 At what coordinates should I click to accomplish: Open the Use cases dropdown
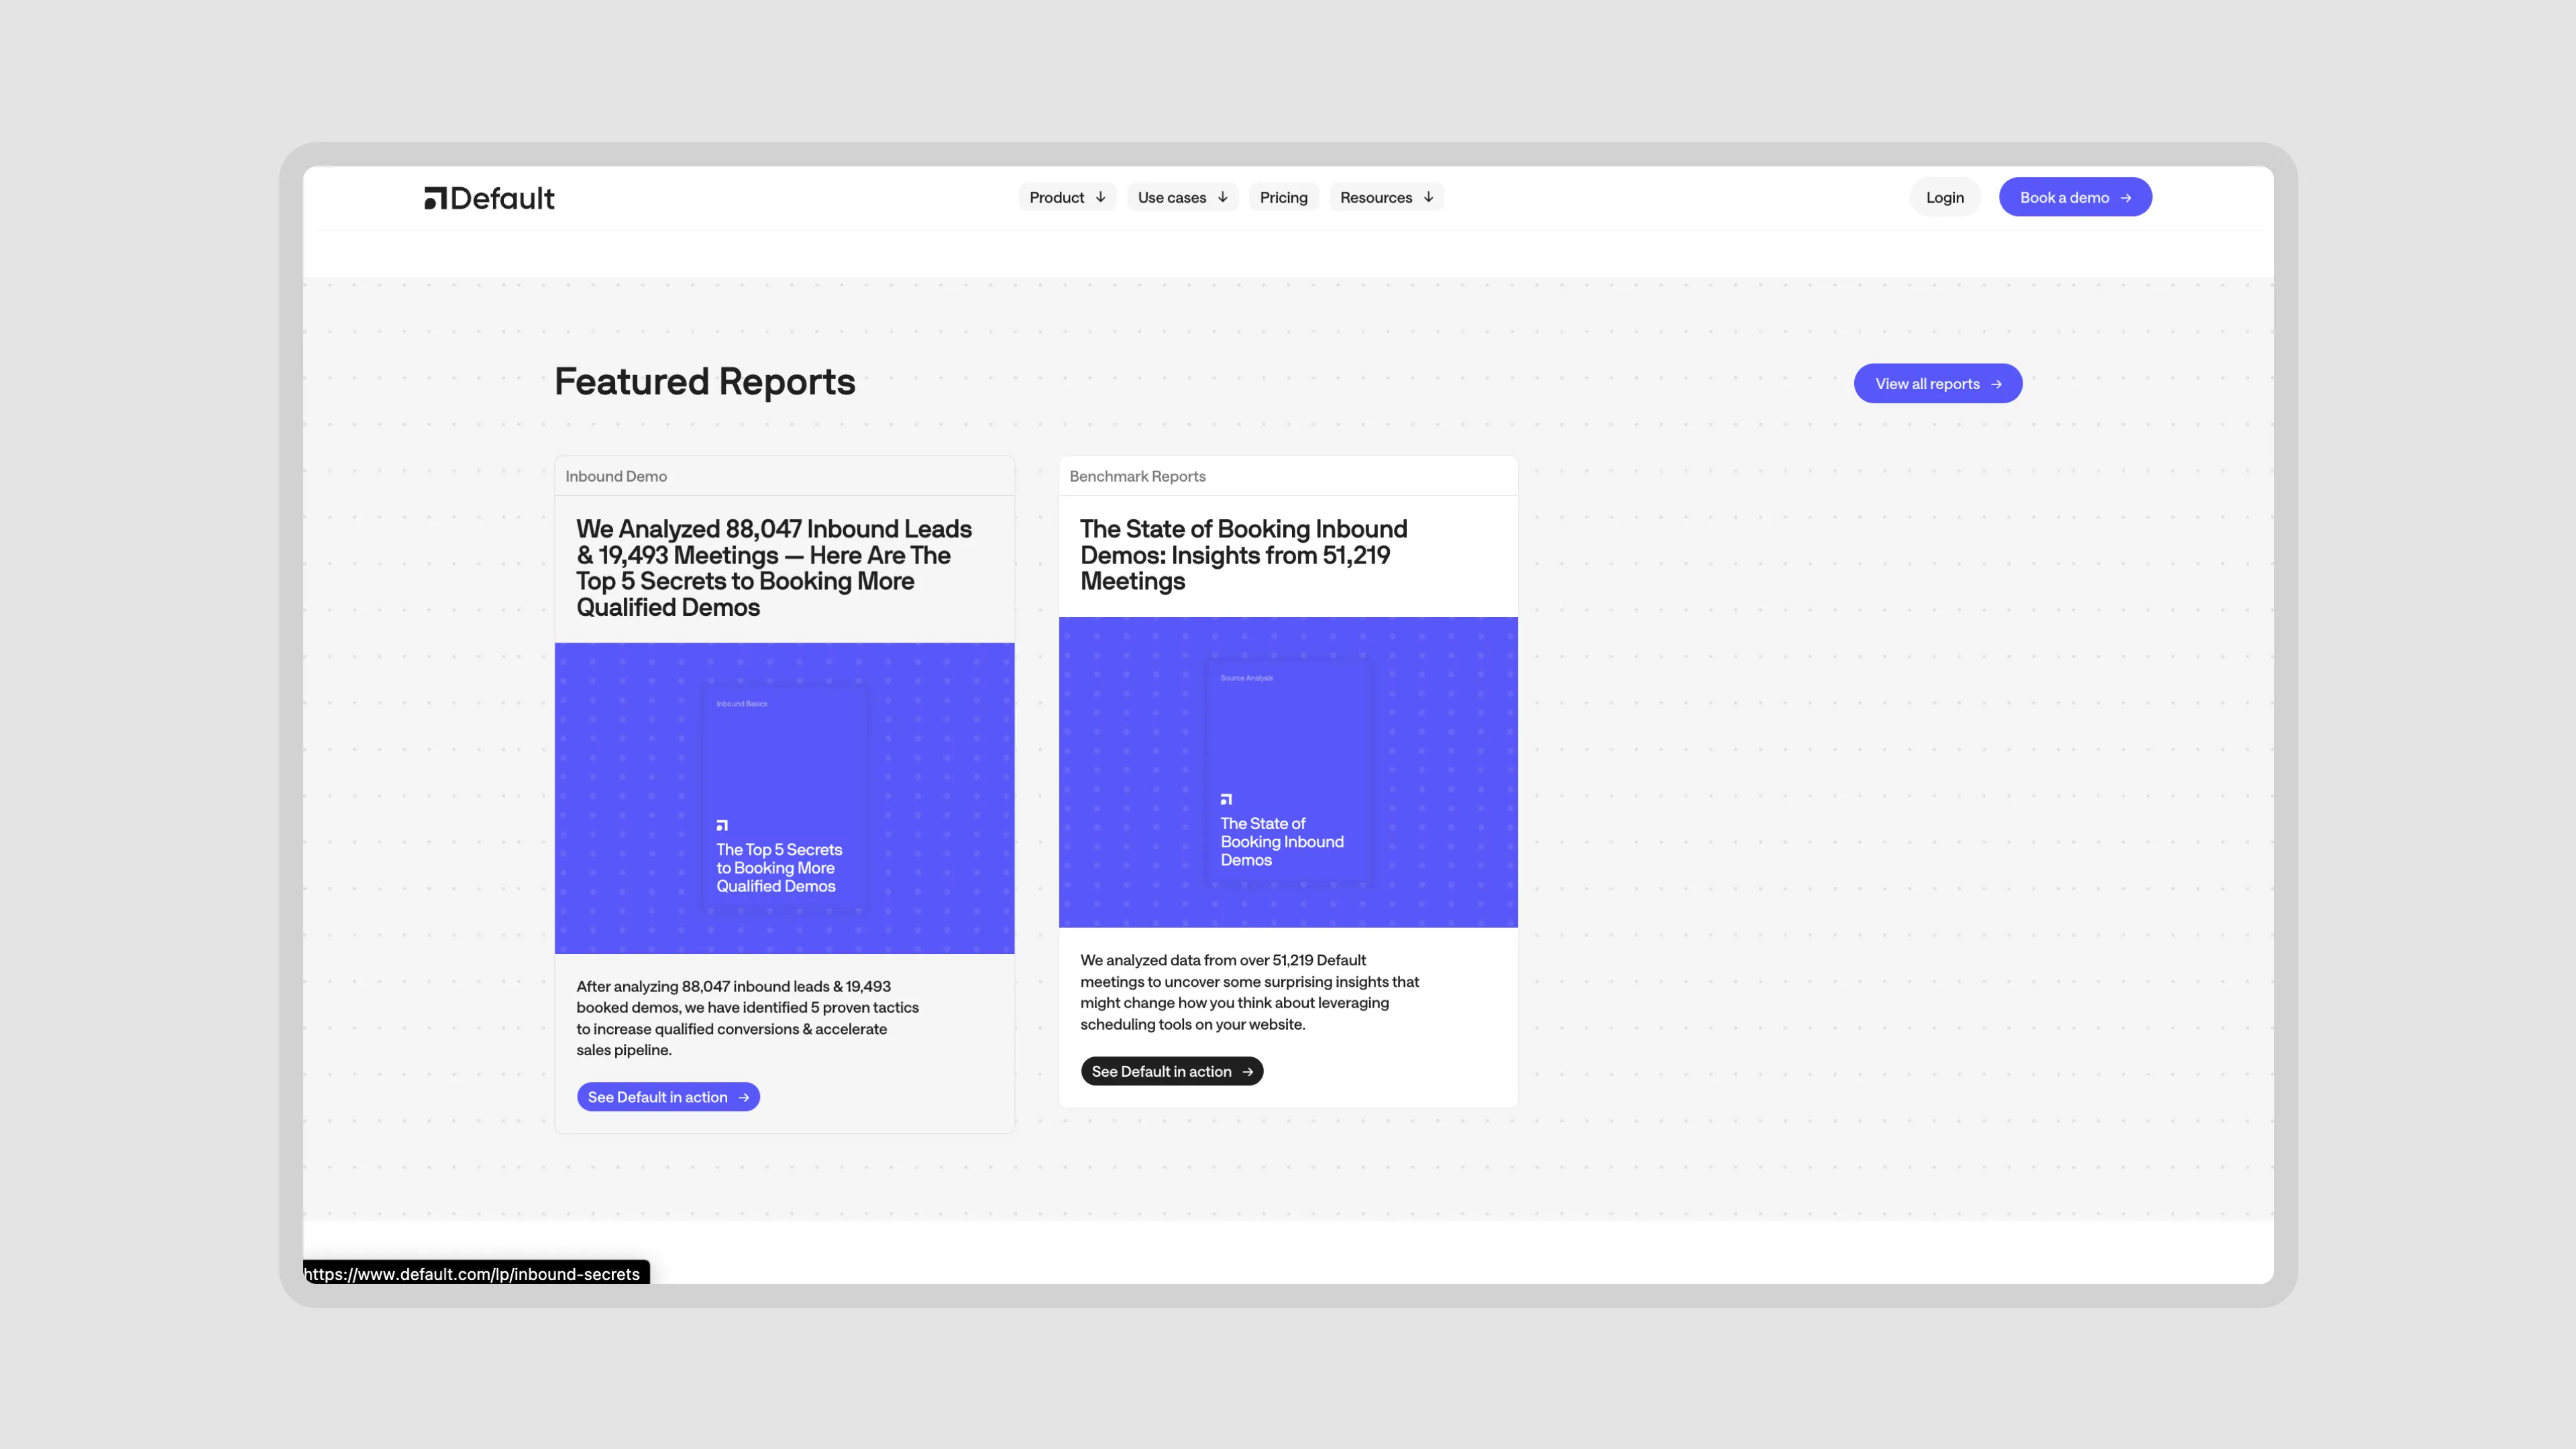coord(1181,197)
